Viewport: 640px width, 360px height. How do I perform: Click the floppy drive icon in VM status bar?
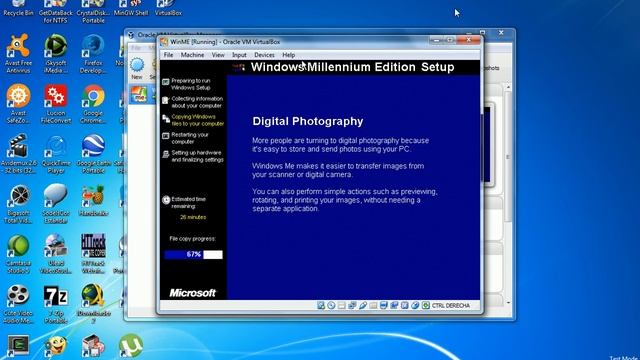coord(342,305)
